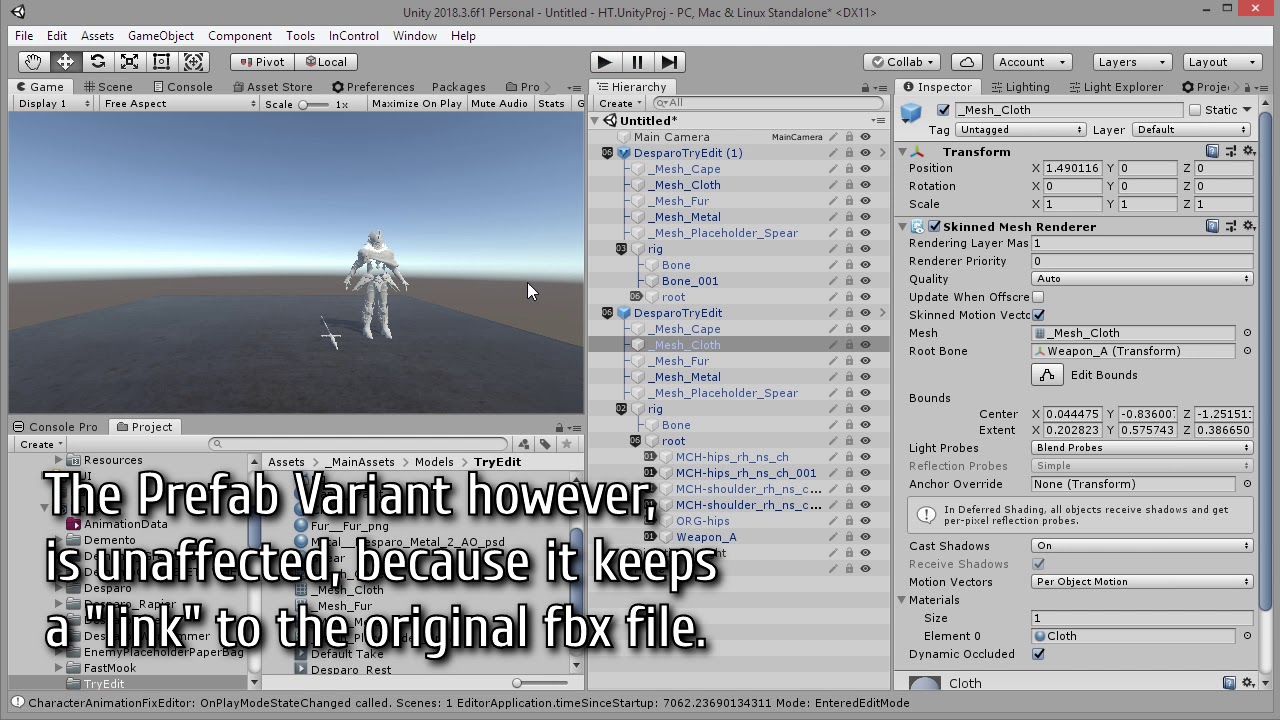1280x720 pixels.
Task: Toggle Skinned Motion Vectors checkbox
Action: point(1038,315)
